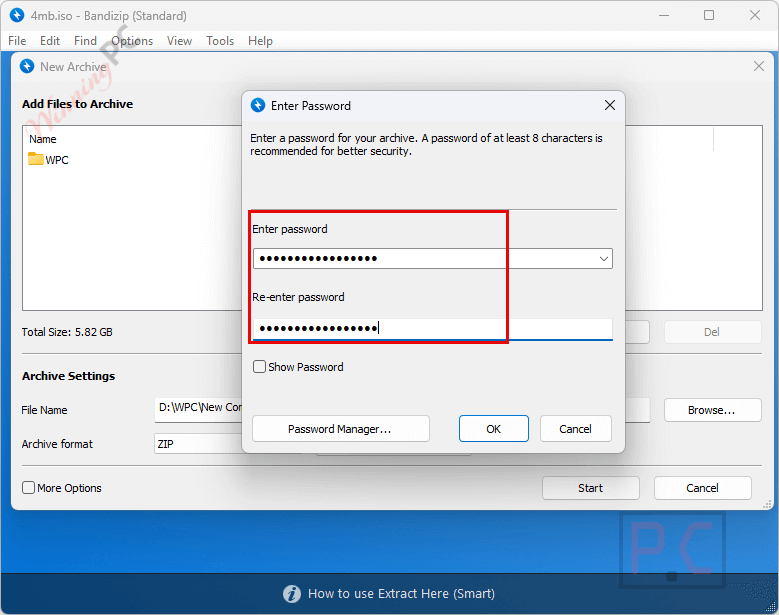The height and width of the screenshot is (615, 779).
Task: Open the Tools menu
Action: click(220, 41)
